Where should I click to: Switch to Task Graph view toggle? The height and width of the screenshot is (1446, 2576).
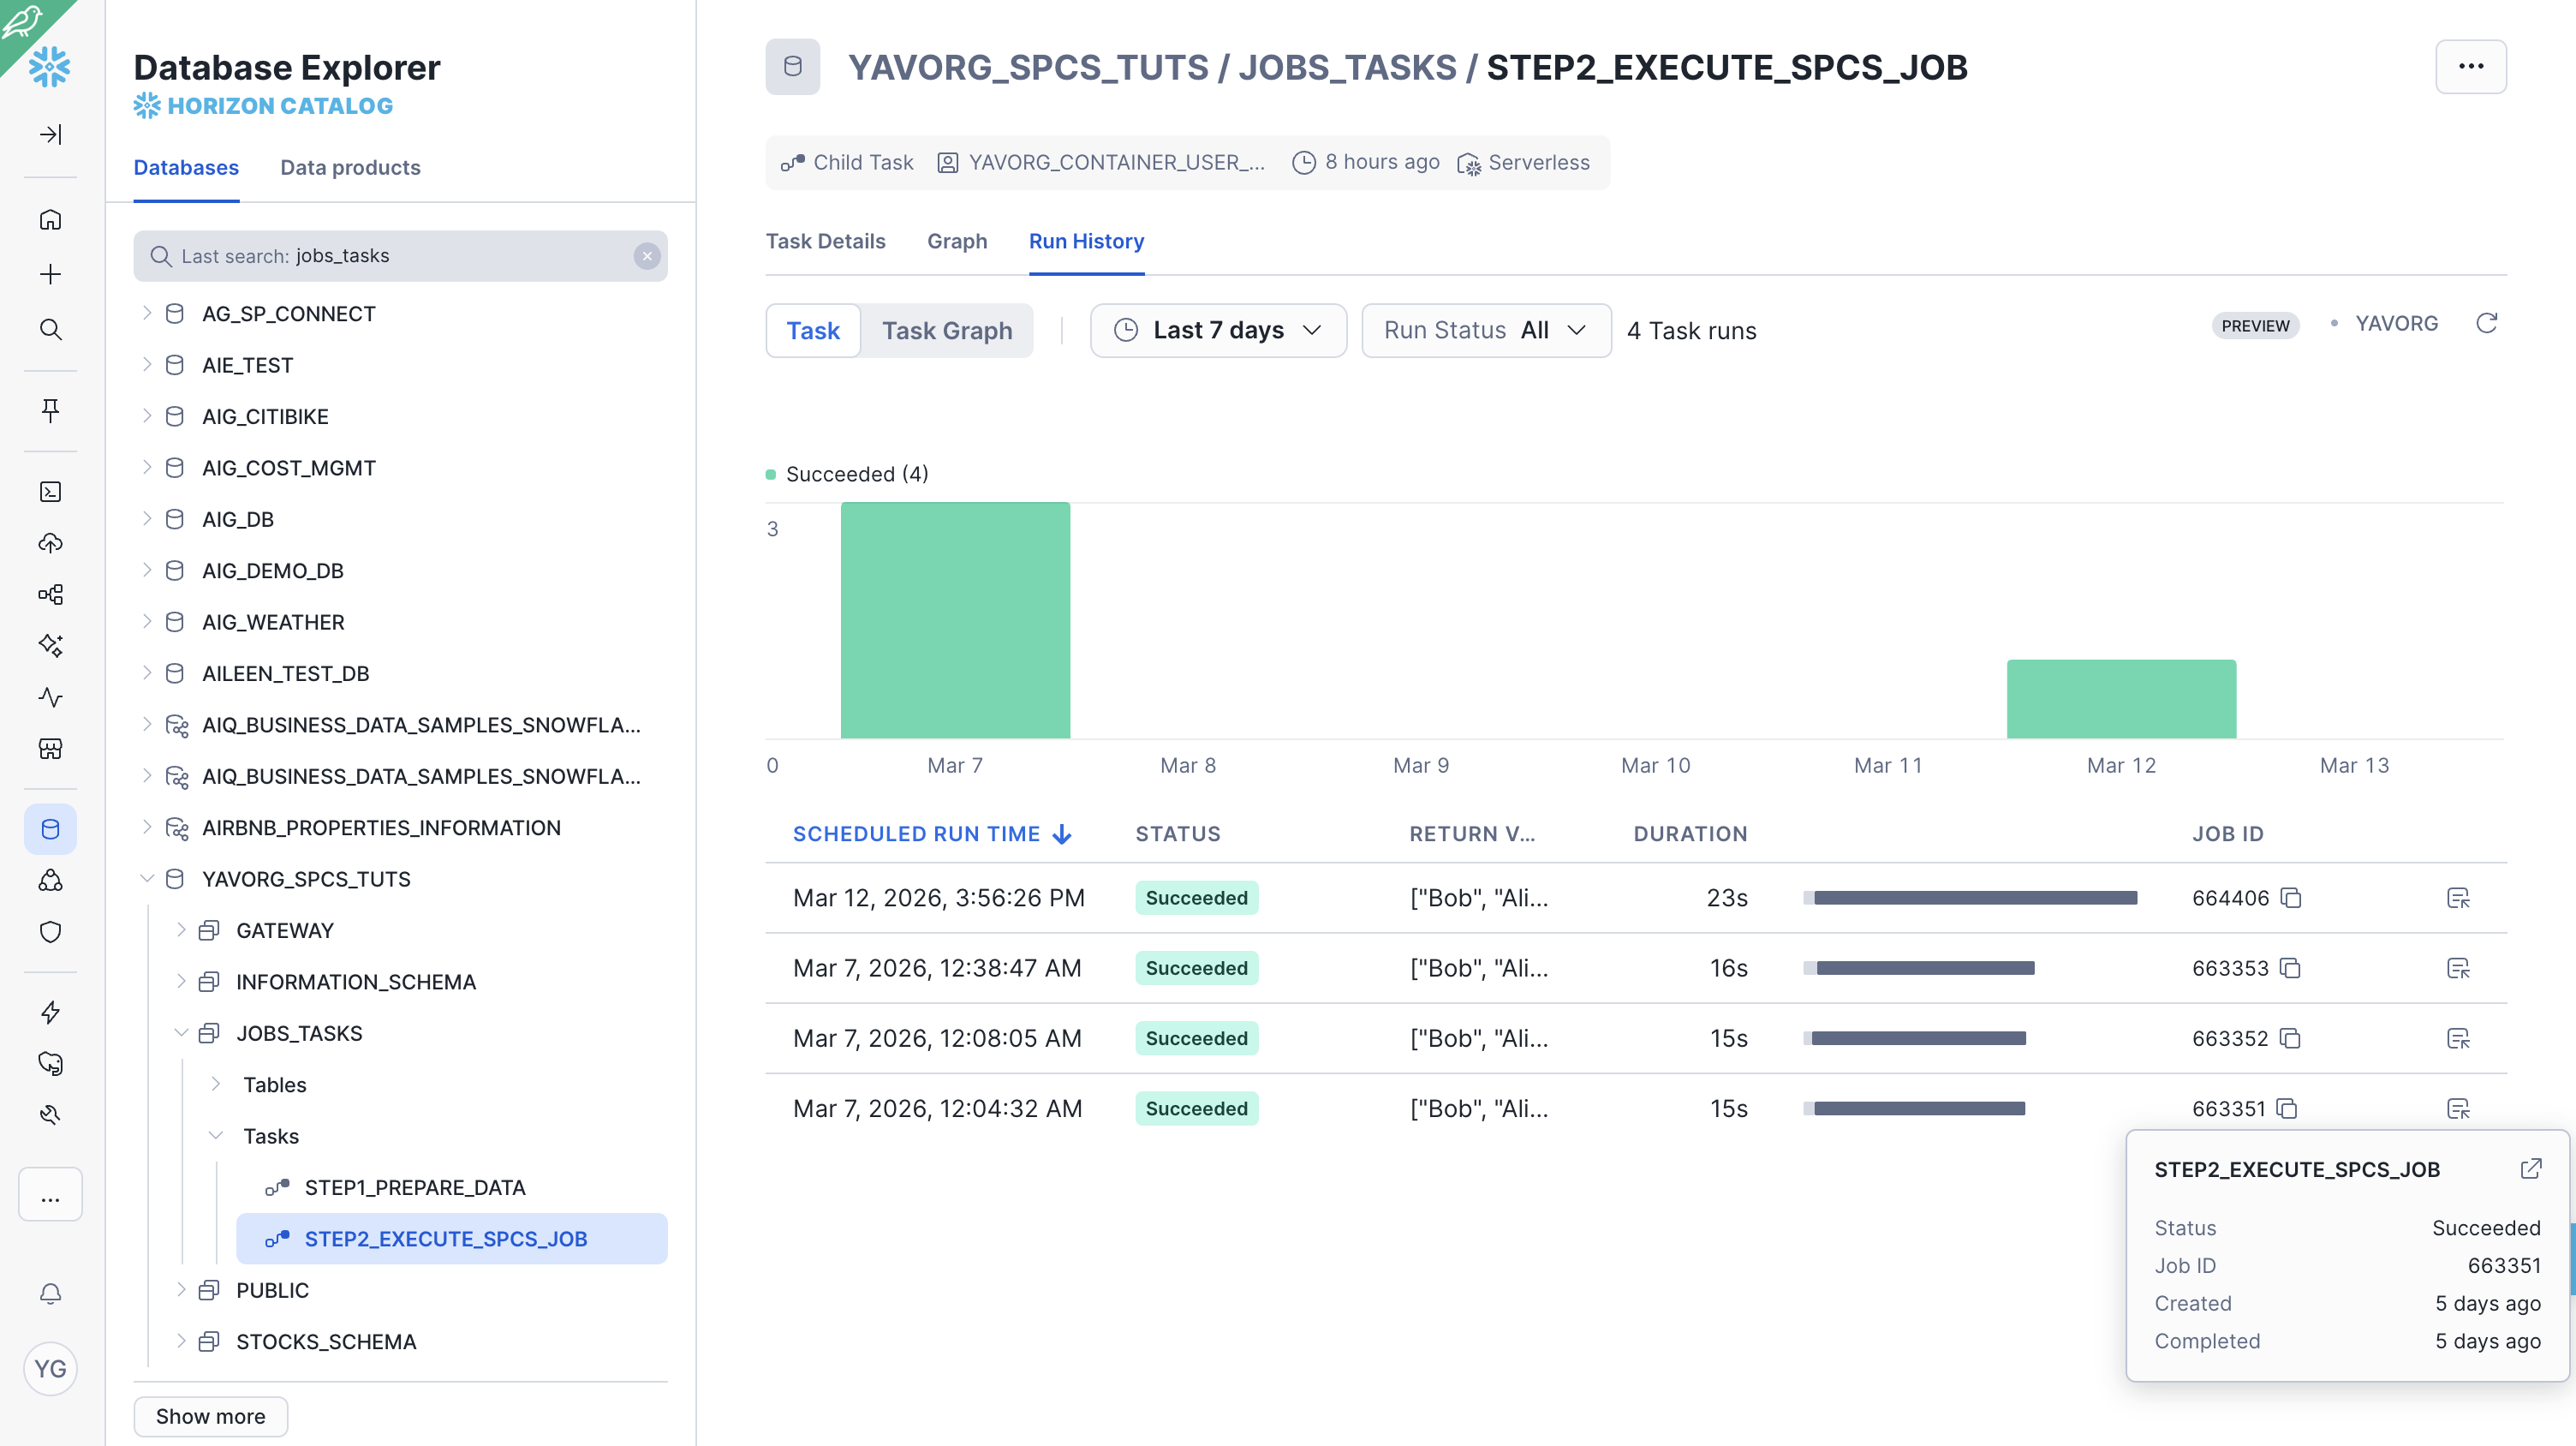tap(946, 330)
